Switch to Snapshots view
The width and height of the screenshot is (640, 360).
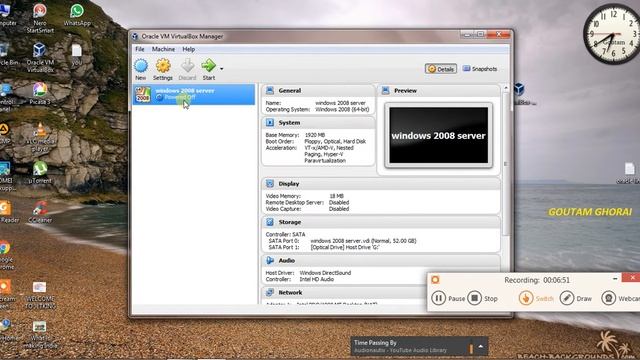pyautogui.click(x=480, y=69)
